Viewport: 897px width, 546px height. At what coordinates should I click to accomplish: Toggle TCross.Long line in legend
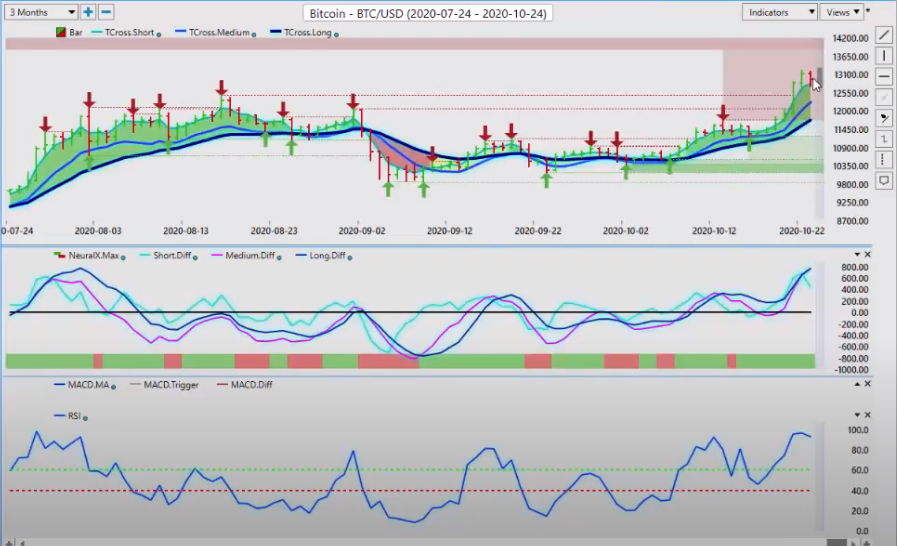click(x=301, y=33)
